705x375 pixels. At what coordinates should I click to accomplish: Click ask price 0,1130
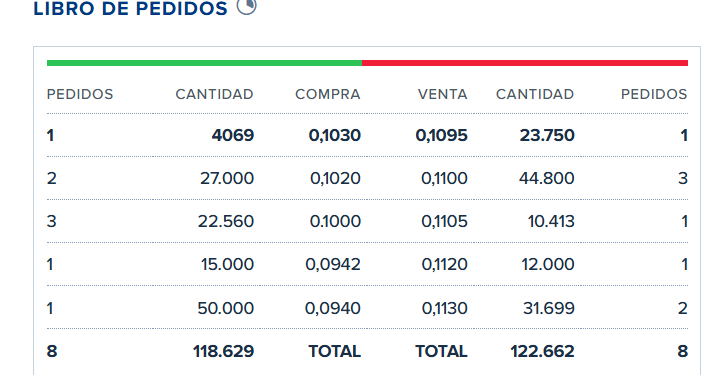[444, 308]
